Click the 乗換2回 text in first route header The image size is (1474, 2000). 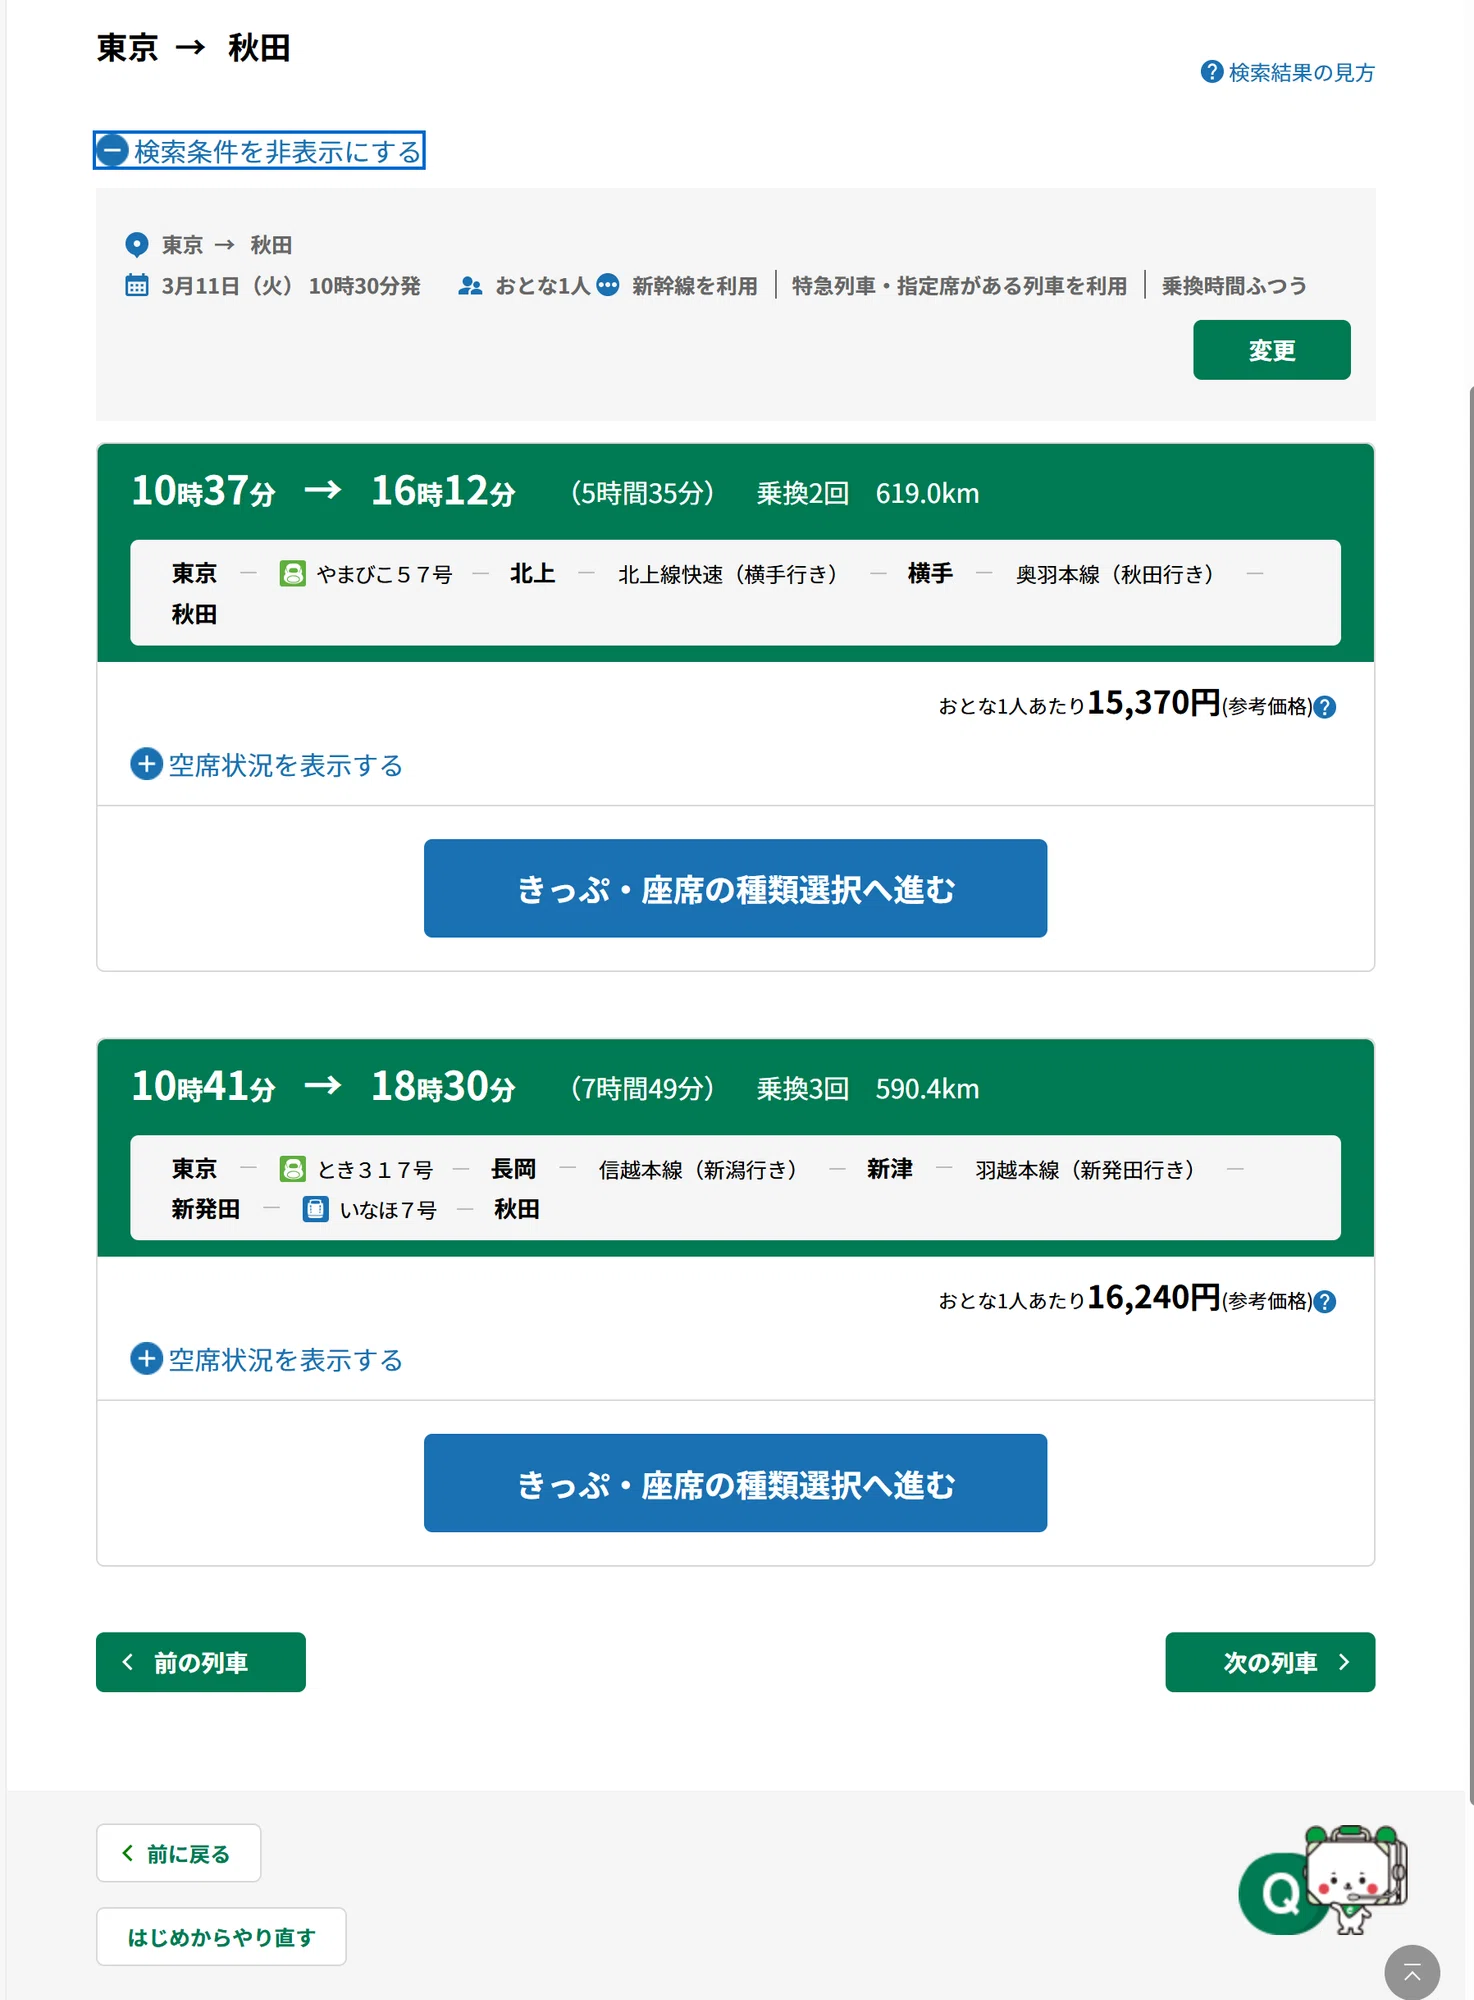(803, 493)
